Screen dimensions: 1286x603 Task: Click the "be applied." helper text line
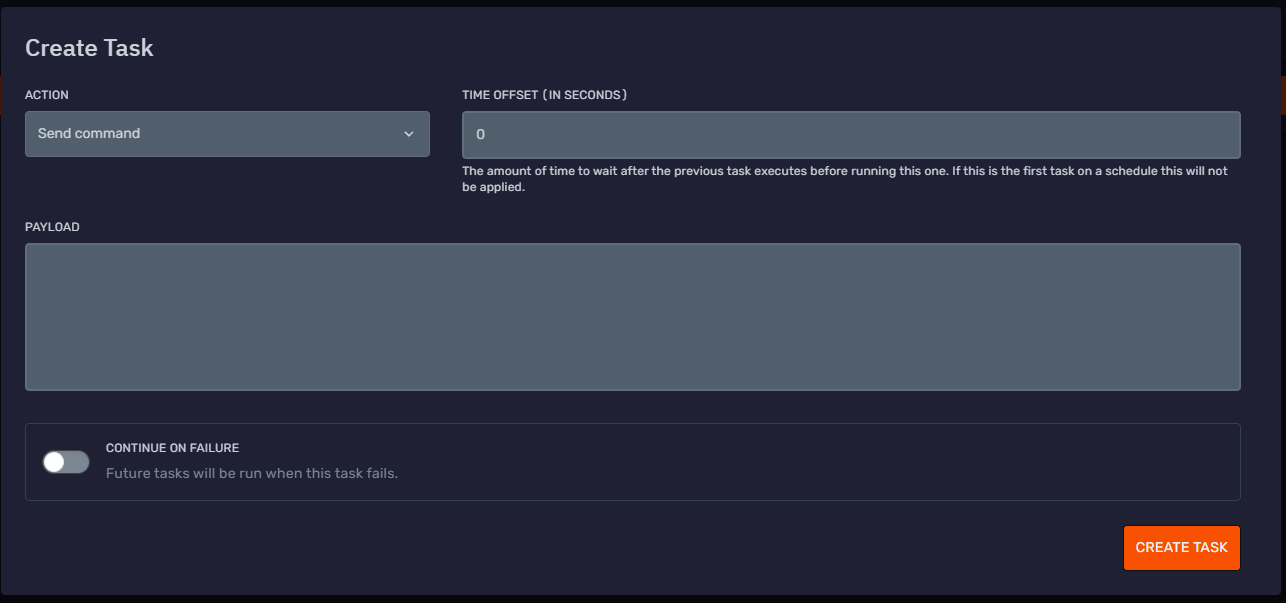click(x=493, y=187)
